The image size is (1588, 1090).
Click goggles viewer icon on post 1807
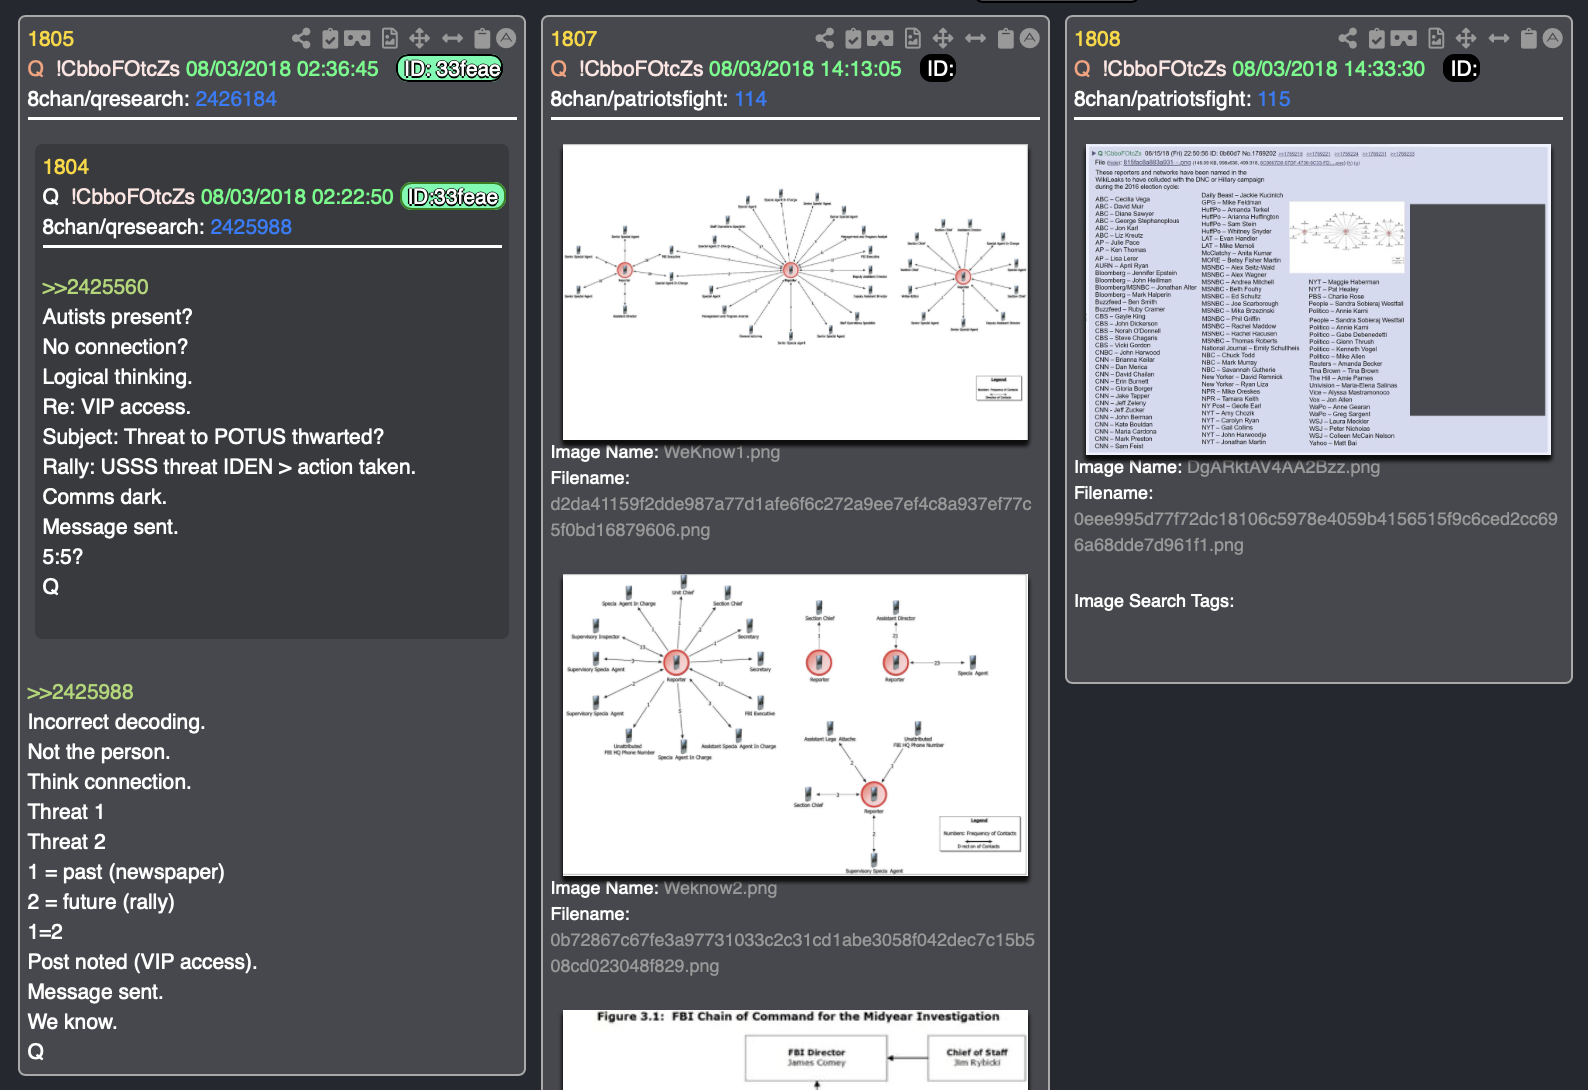(x=880, y=38)
